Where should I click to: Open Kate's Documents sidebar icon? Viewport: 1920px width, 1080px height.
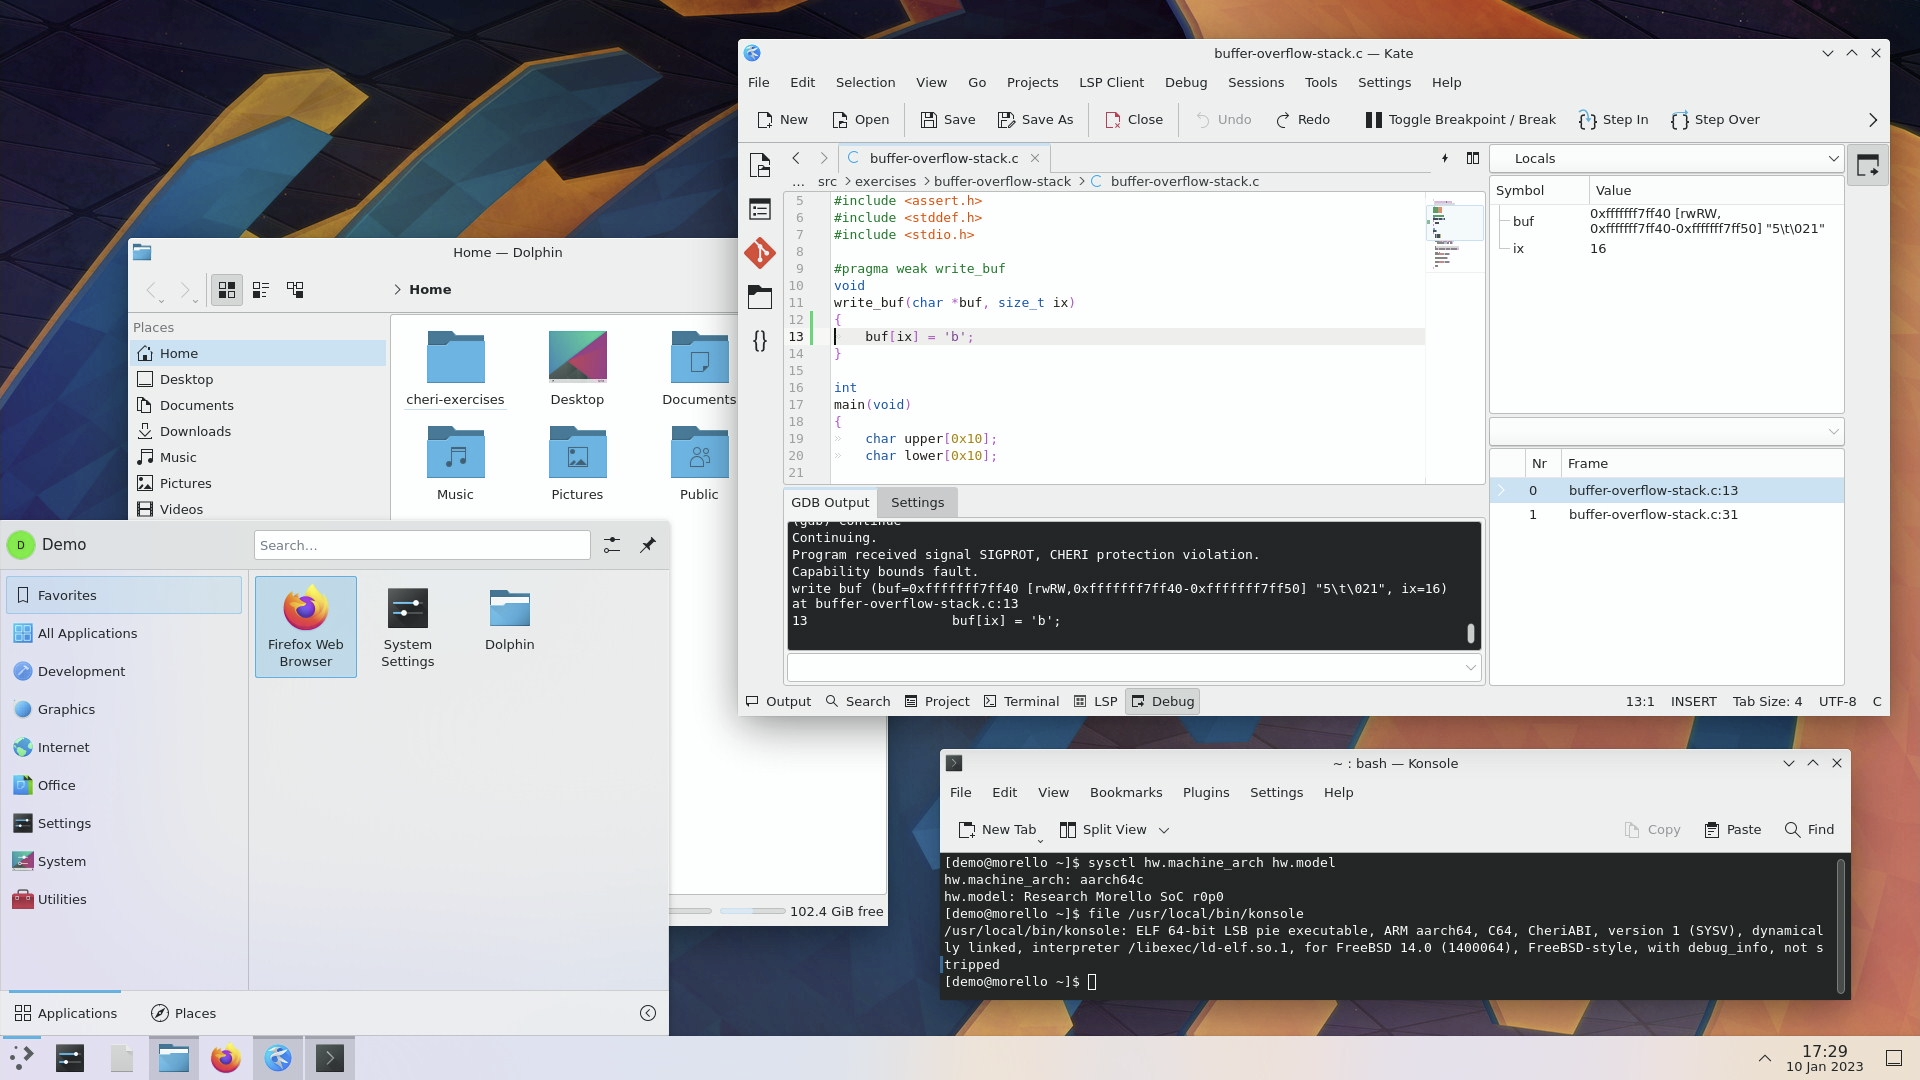click(759, 165)
